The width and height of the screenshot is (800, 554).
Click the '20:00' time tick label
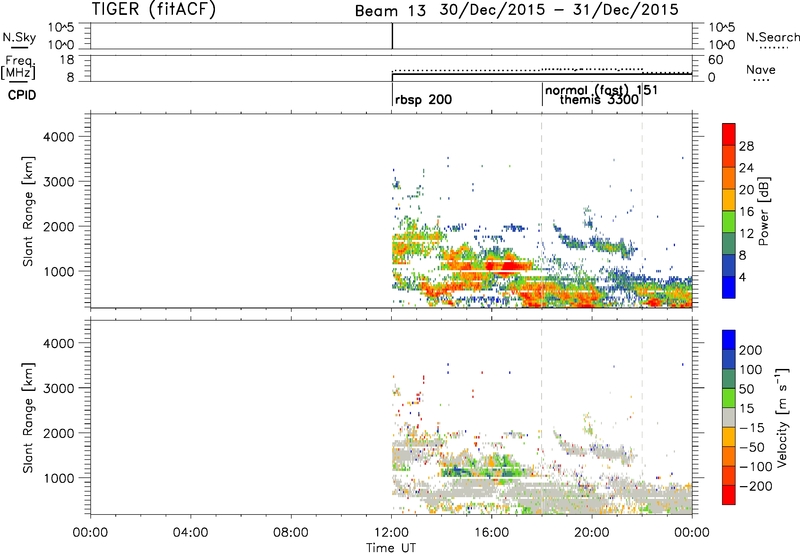(592, 533)
